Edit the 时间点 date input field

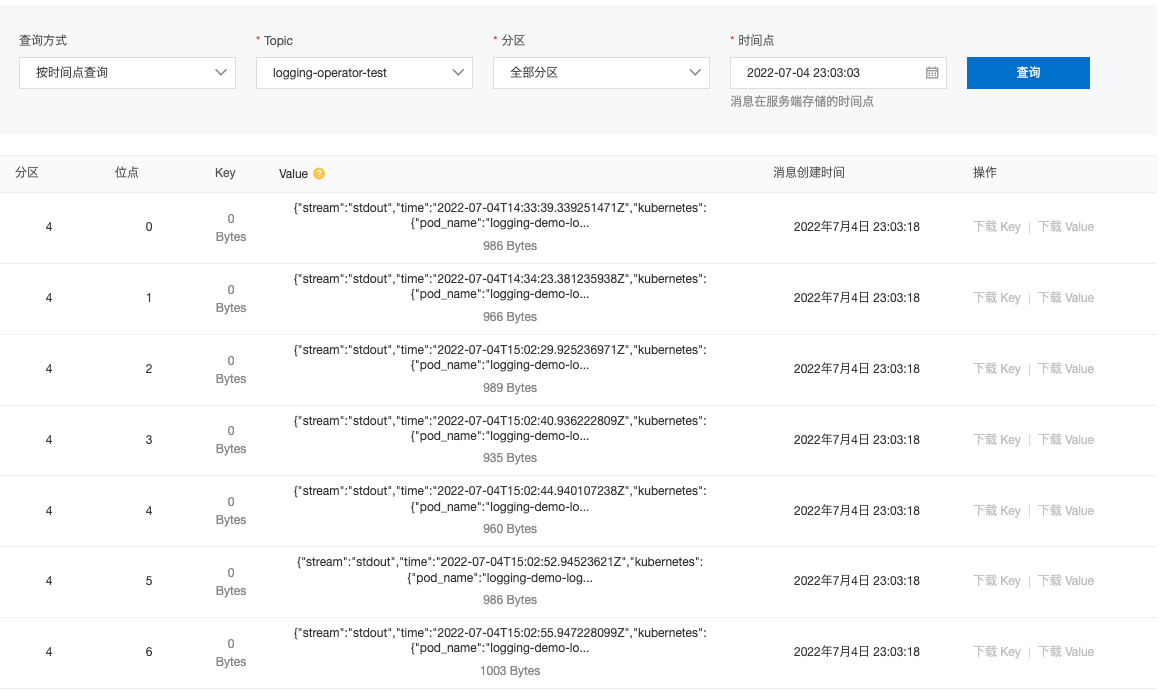(830, 72)
